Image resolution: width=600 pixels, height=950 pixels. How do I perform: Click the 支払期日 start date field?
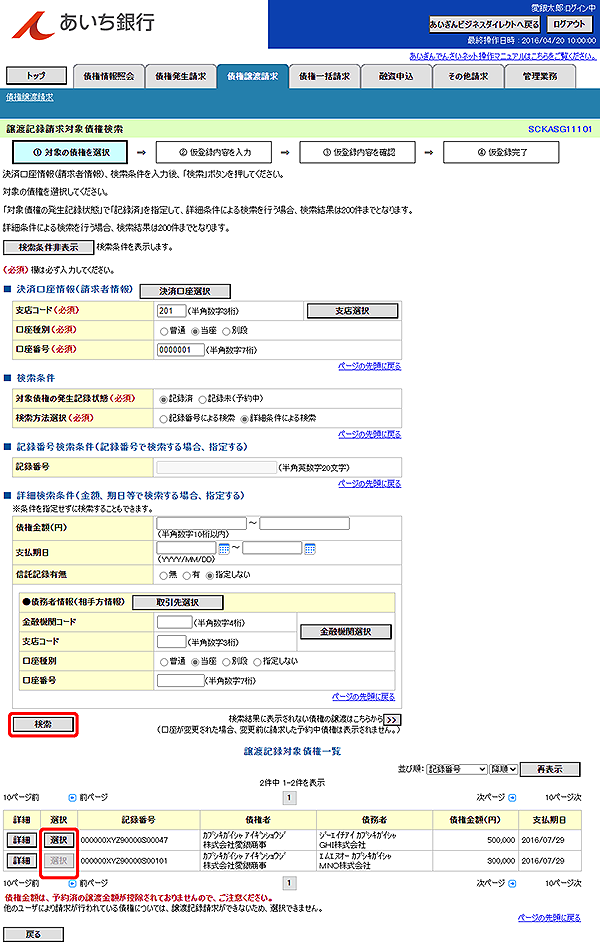pos(187,548)
